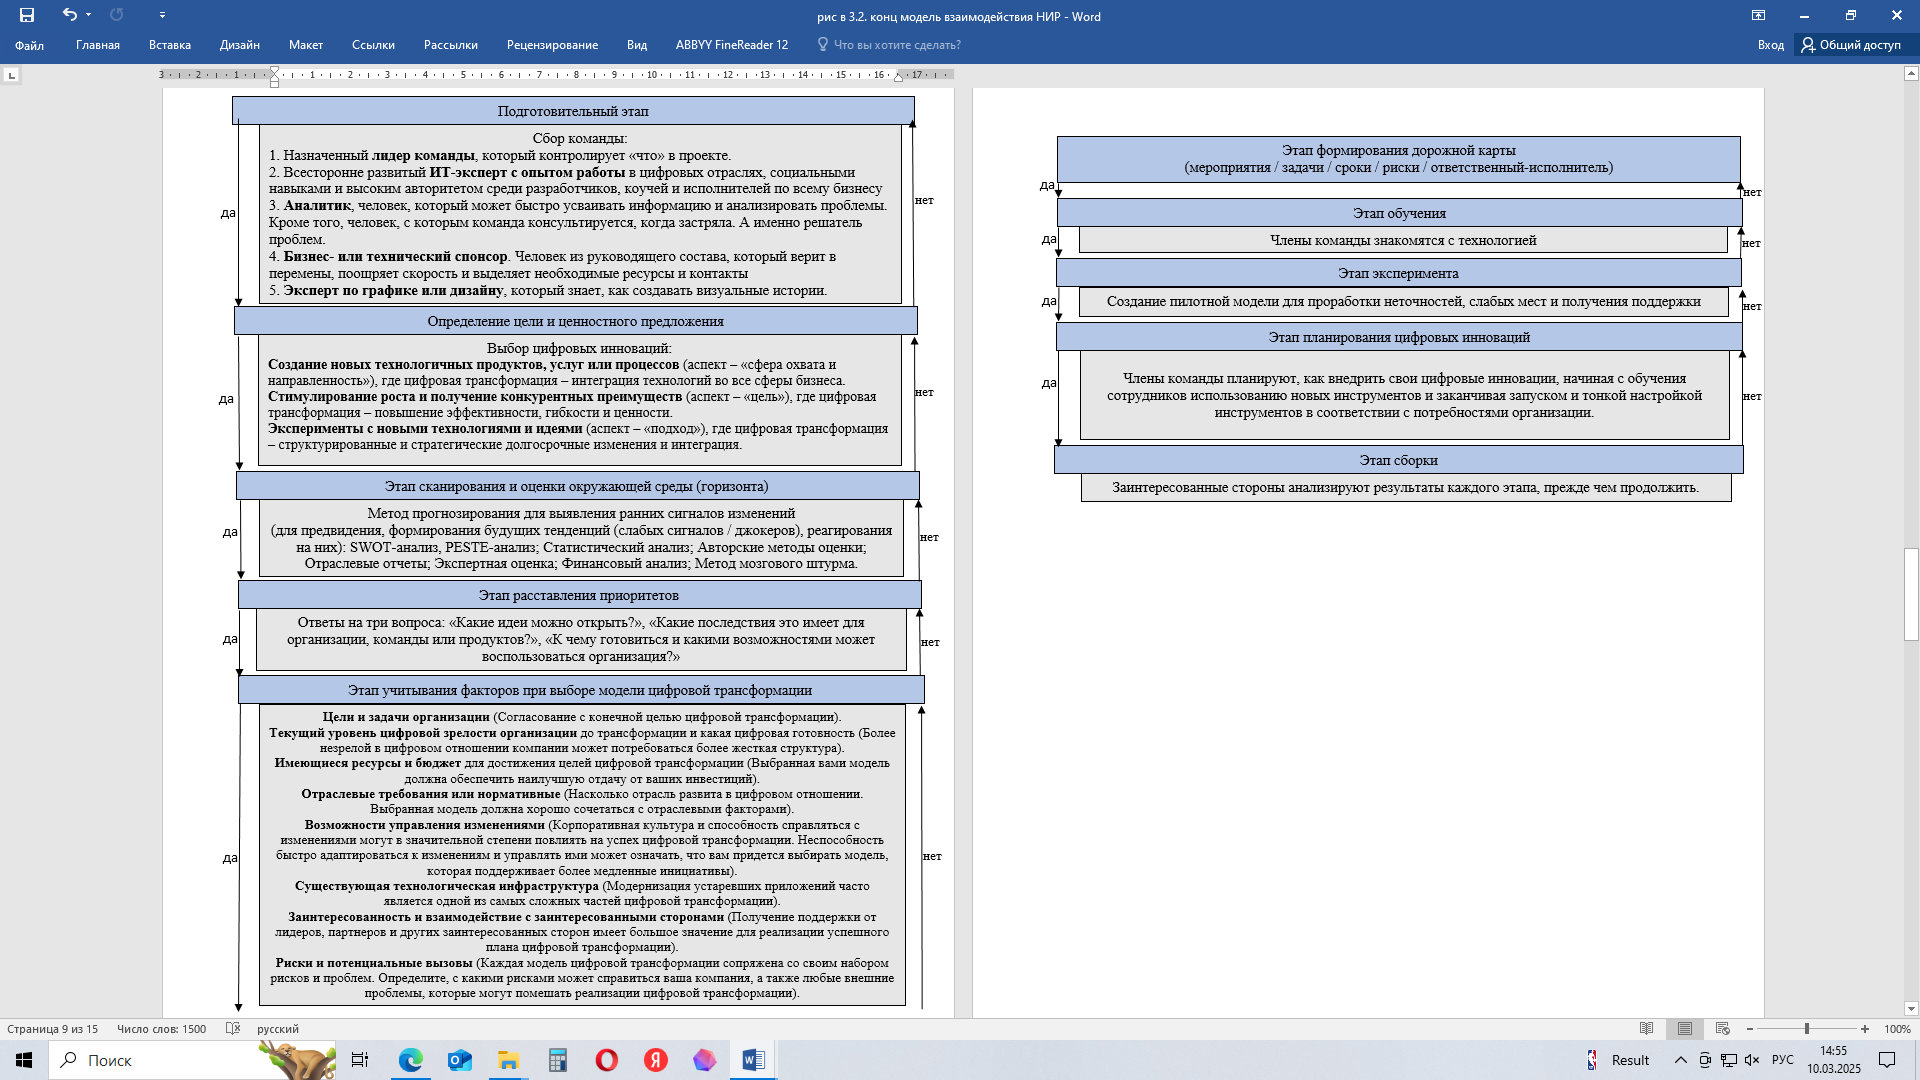Click the muted volume tray icon

tap(1752, 1060)
